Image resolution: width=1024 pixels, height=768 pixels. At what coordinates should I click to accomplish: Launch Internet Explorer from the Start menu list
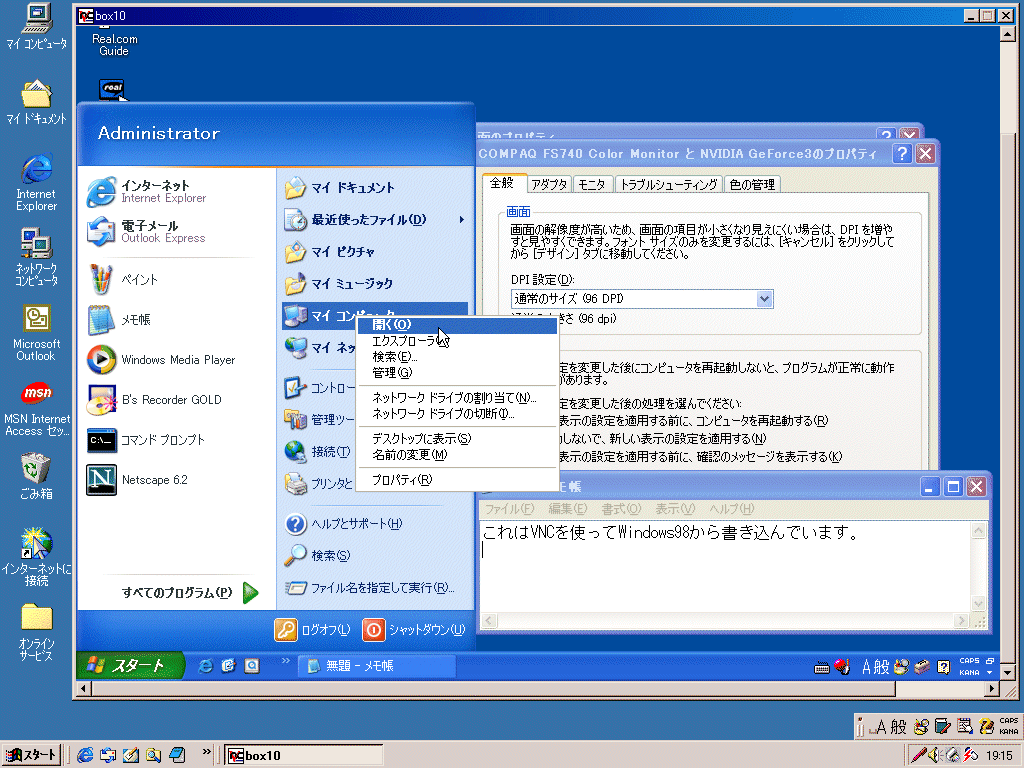click(147, 191)
